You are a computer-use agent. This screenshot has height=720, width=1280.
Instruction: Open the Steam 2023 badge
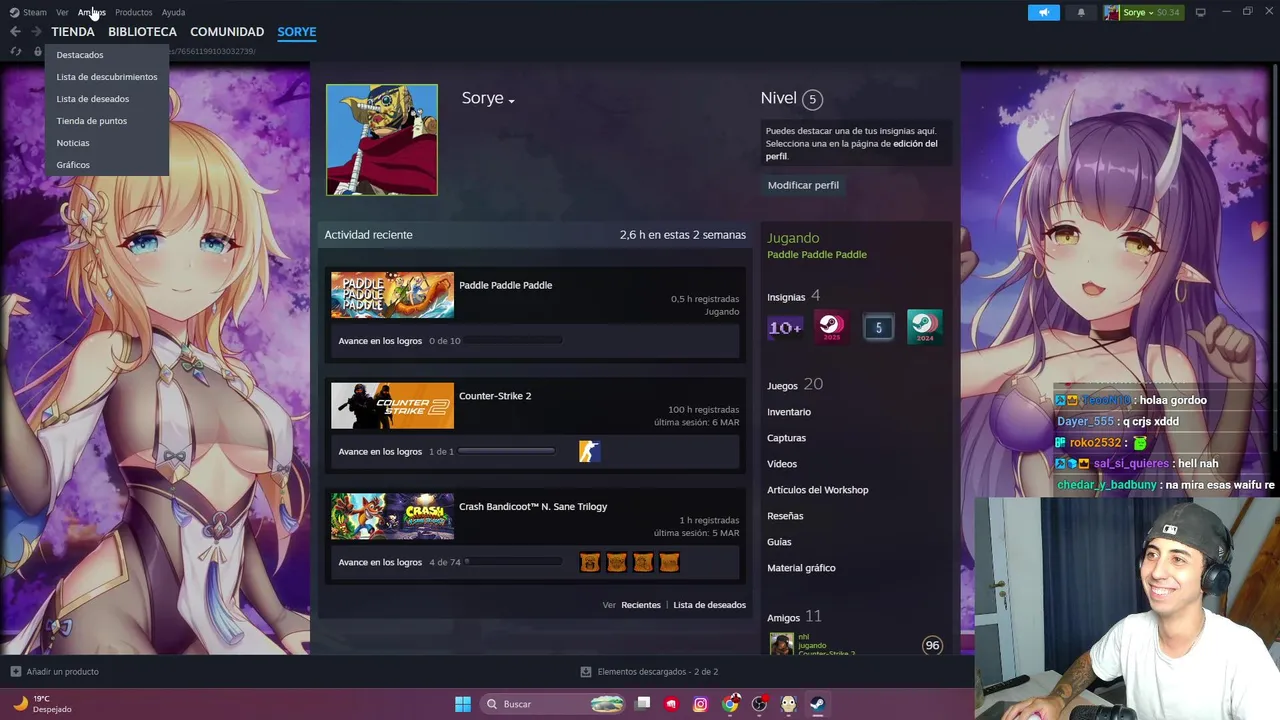pyautogui.click(x=831, y=327)
